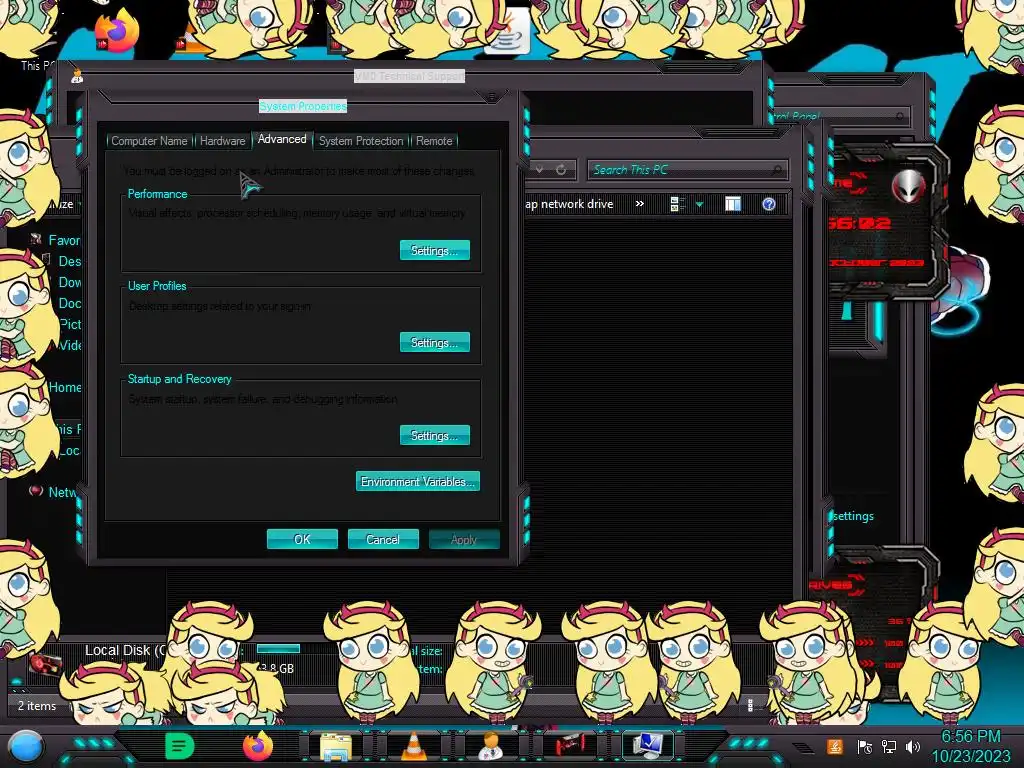Select System Properties taskbar monitor icon
This screenshot has height=768, width=1024.
(x=648, y=746)
